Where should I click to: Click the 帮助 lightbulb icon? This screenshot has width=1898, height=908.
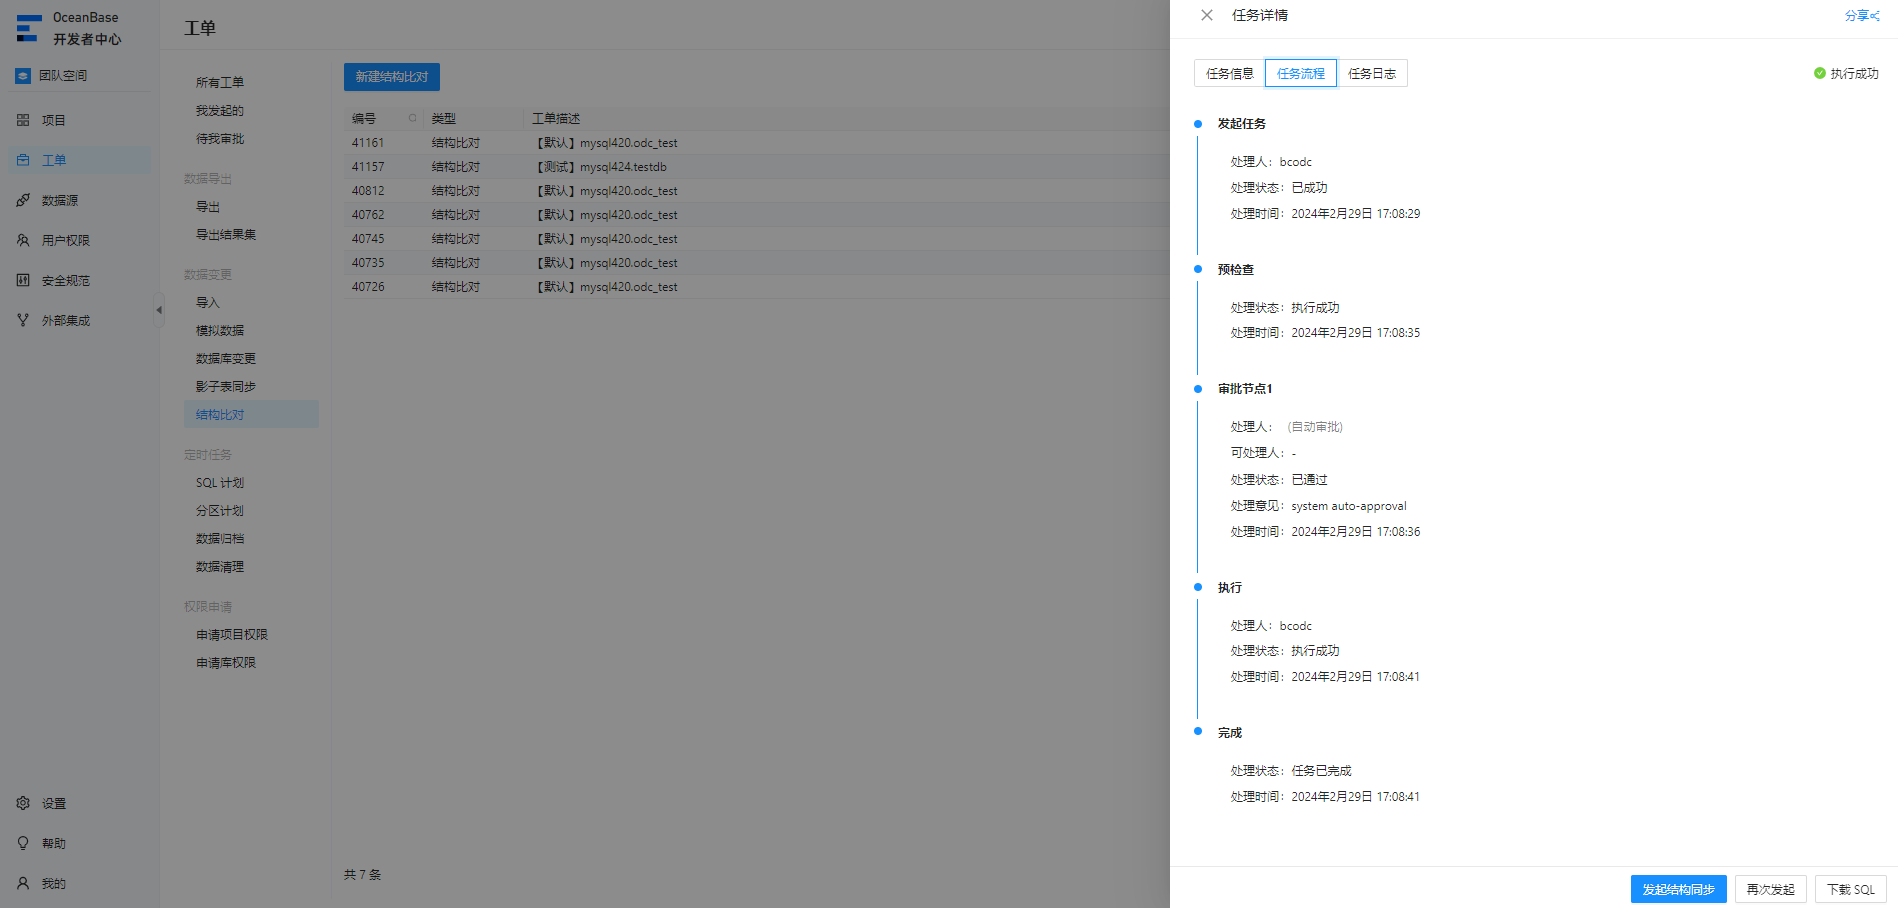click(23, 843)
